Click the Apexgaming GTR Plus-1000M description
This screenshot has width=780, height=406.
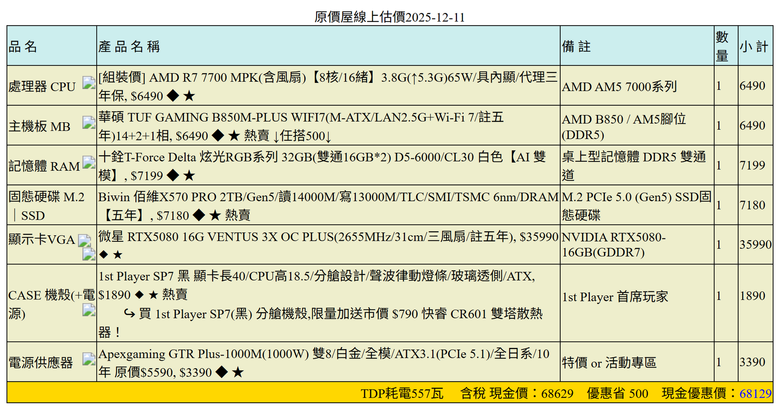[x=324, y=363]
